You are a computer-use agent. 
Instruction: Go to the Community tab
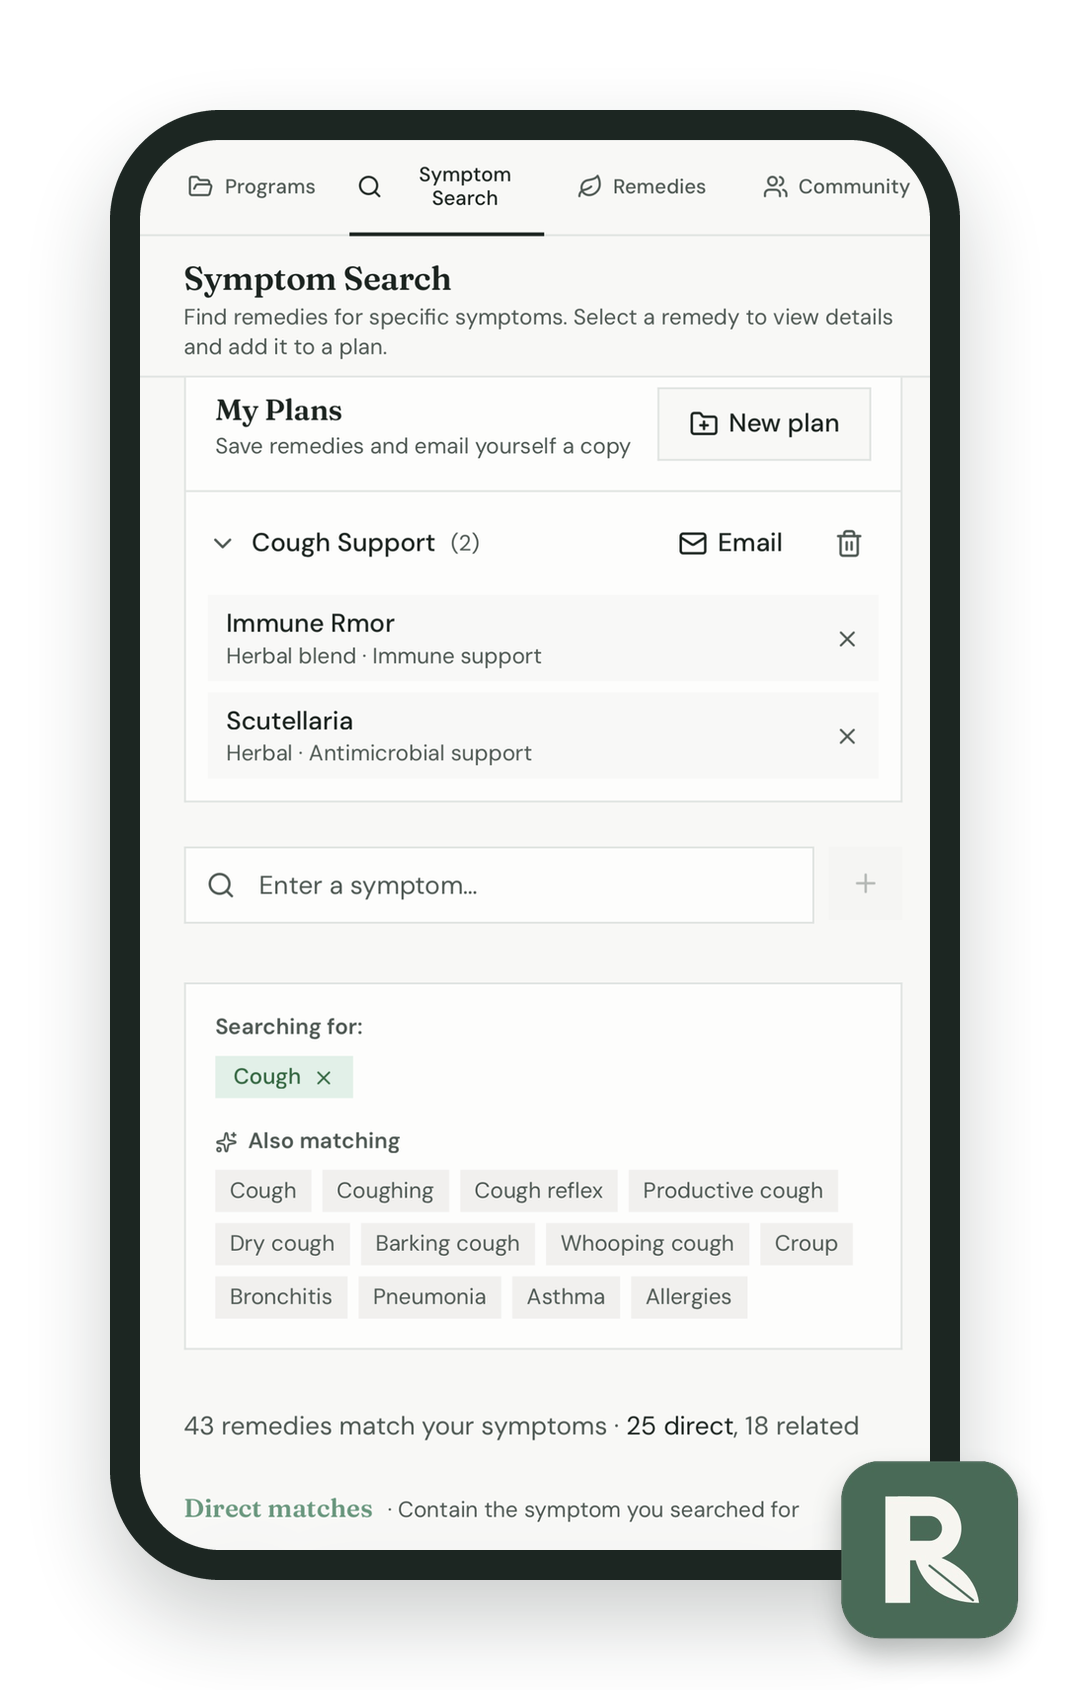pyautogui.click(x=836, y=187)
